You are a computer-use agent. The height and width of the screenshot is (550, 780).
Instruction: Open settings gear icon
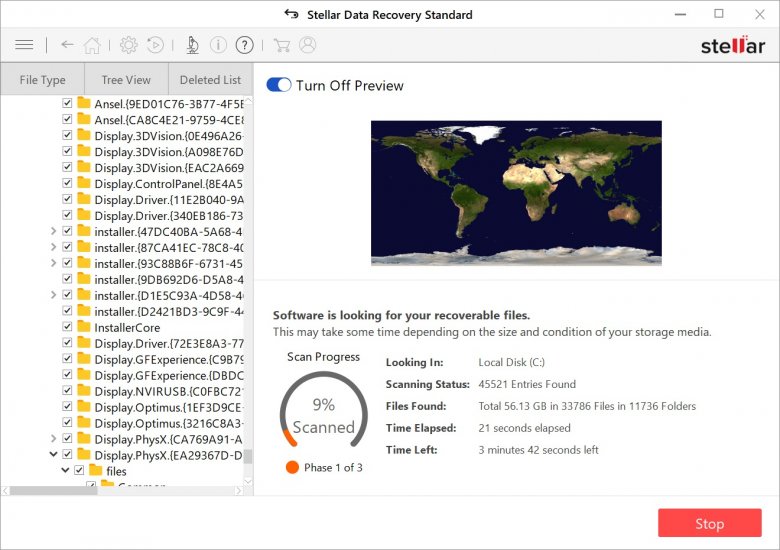[x=129, y=45]
